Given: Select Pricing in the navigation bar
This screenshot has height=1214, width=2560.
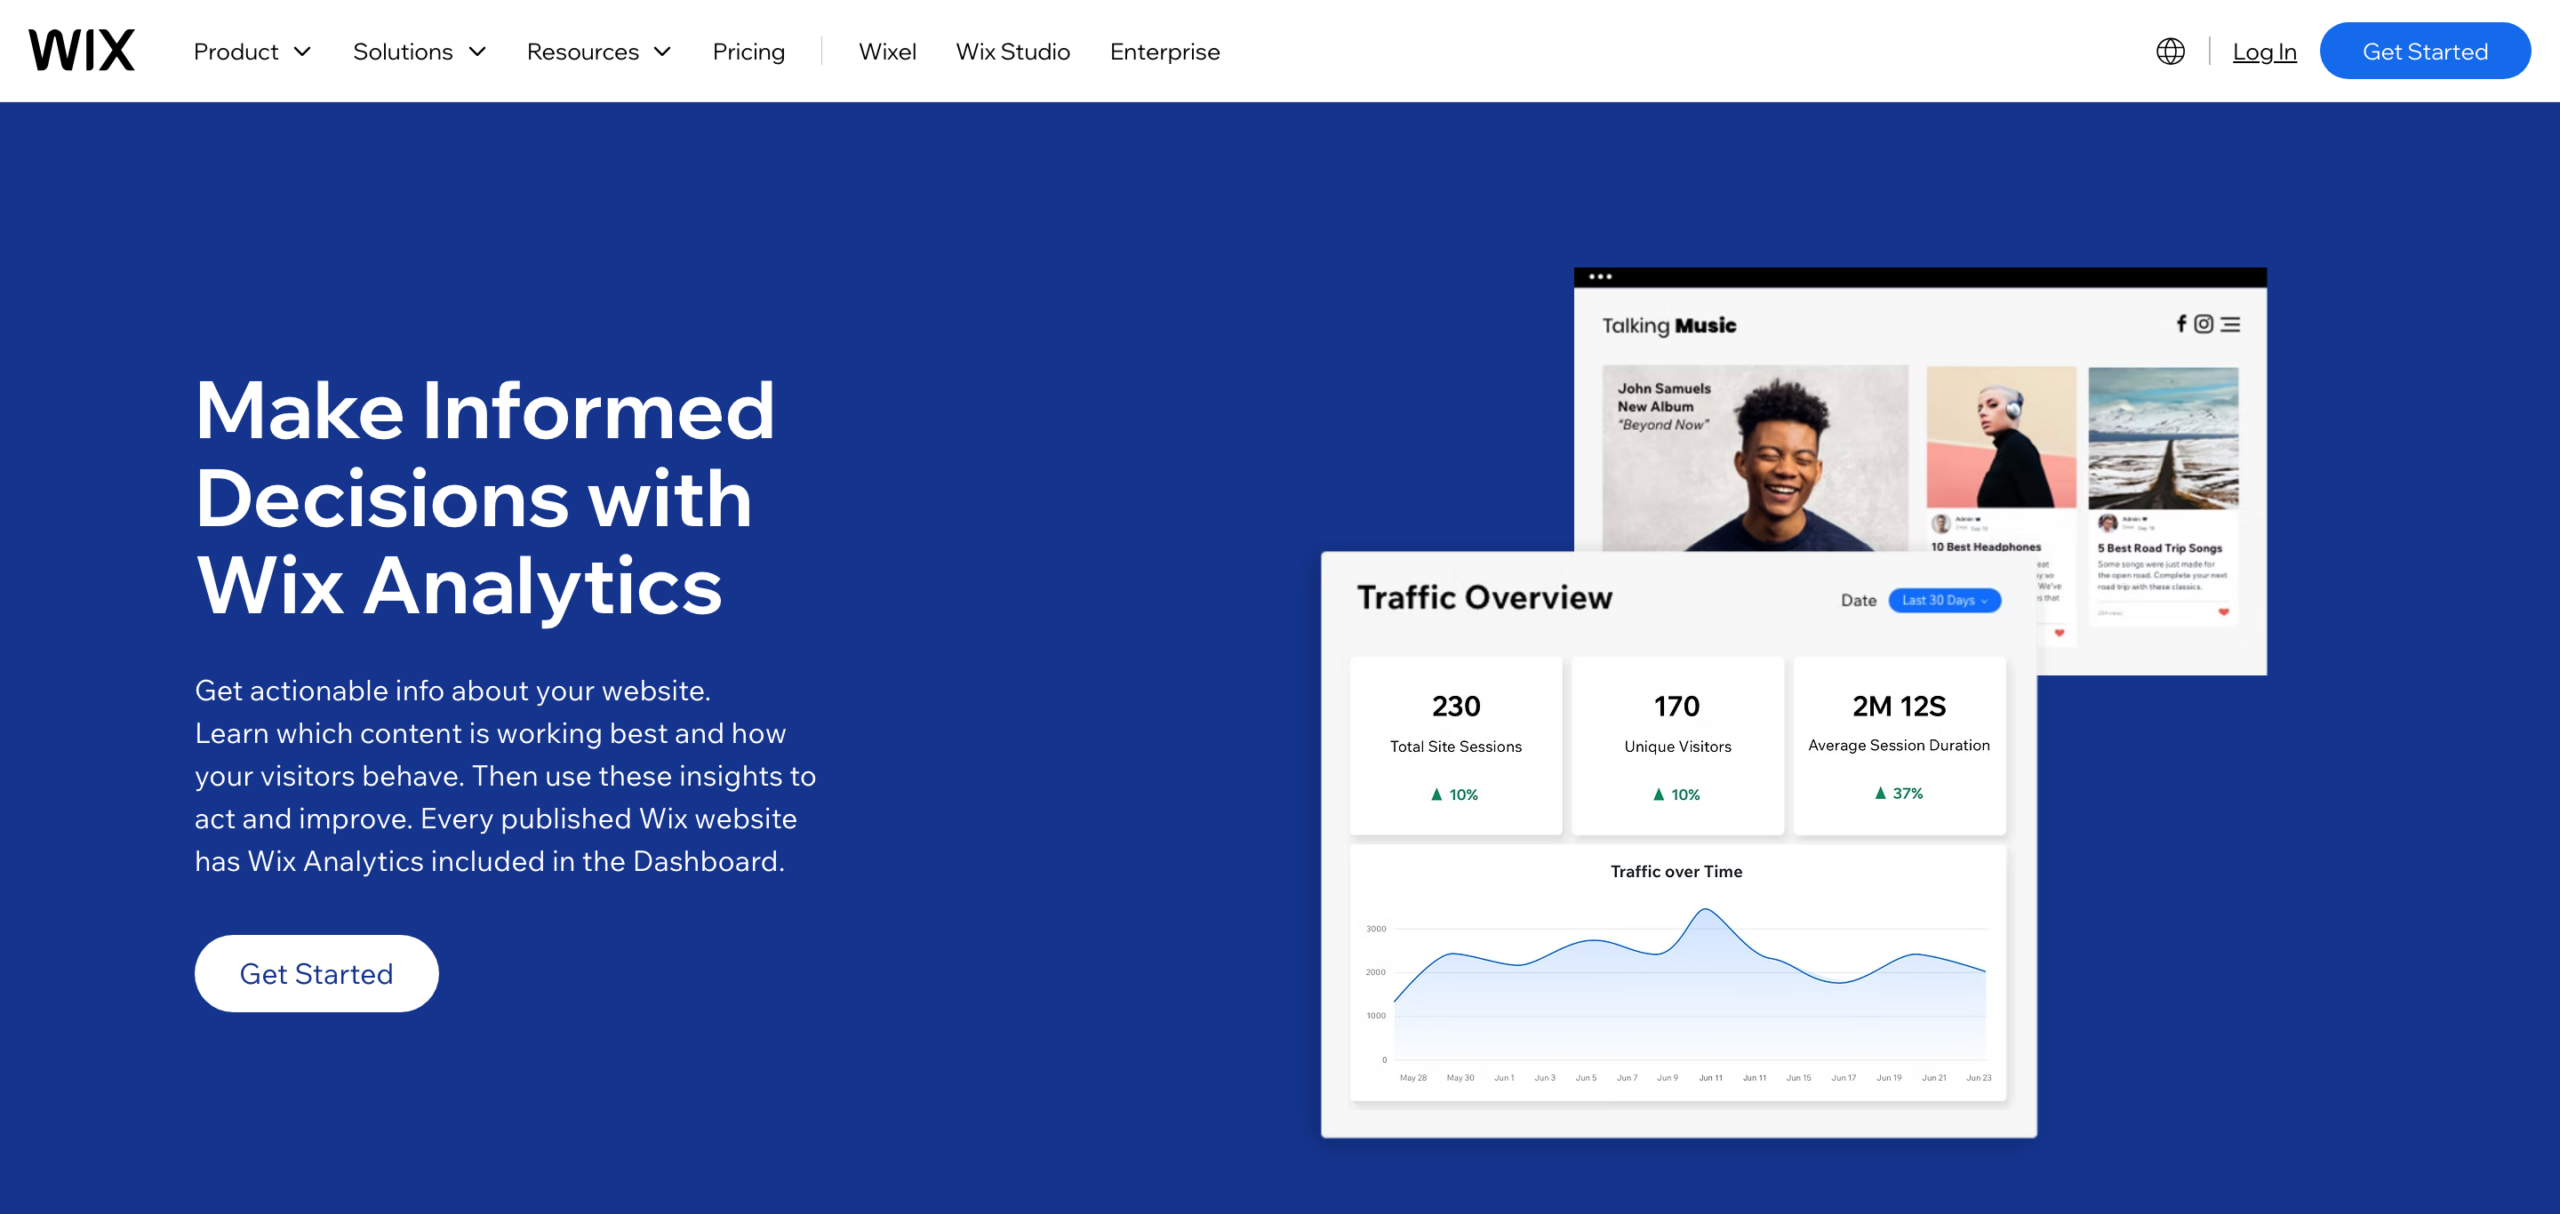Looking at the screenshot, I should (x=748, y=51).
